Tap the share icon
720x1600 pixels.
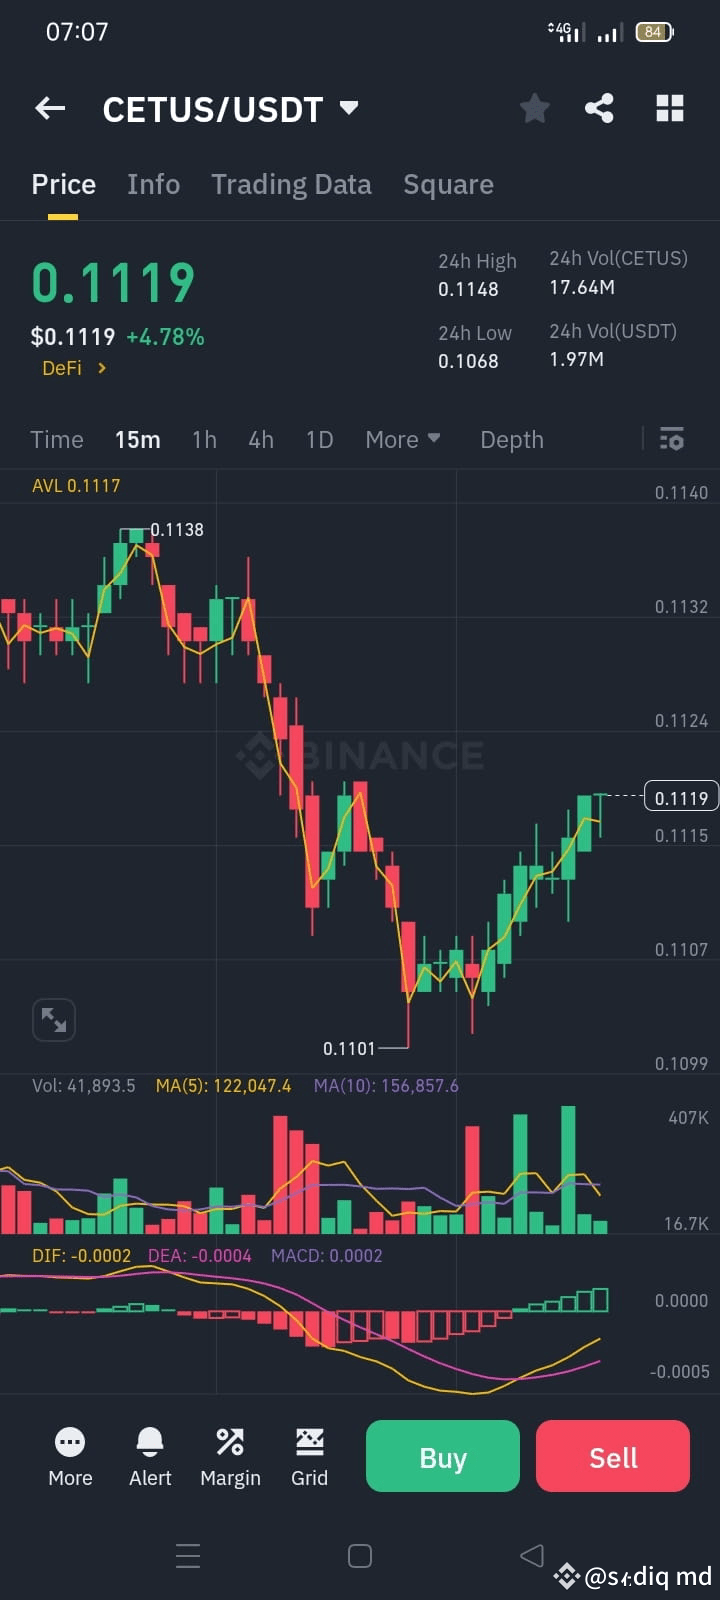[599, 108]
